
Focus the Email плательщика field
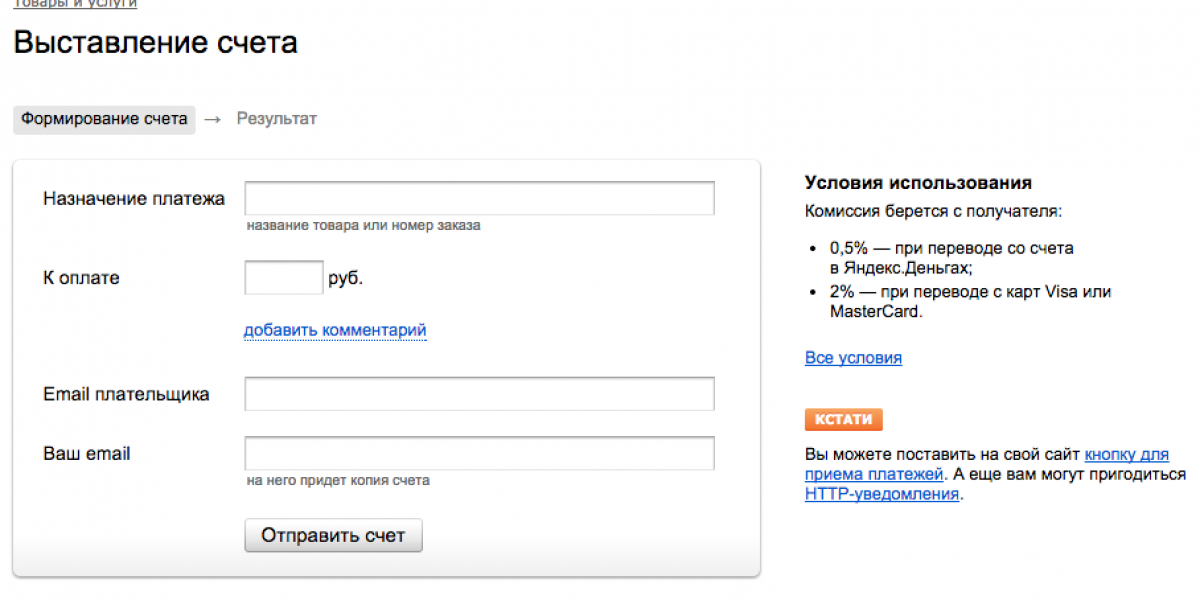point(479,394)
